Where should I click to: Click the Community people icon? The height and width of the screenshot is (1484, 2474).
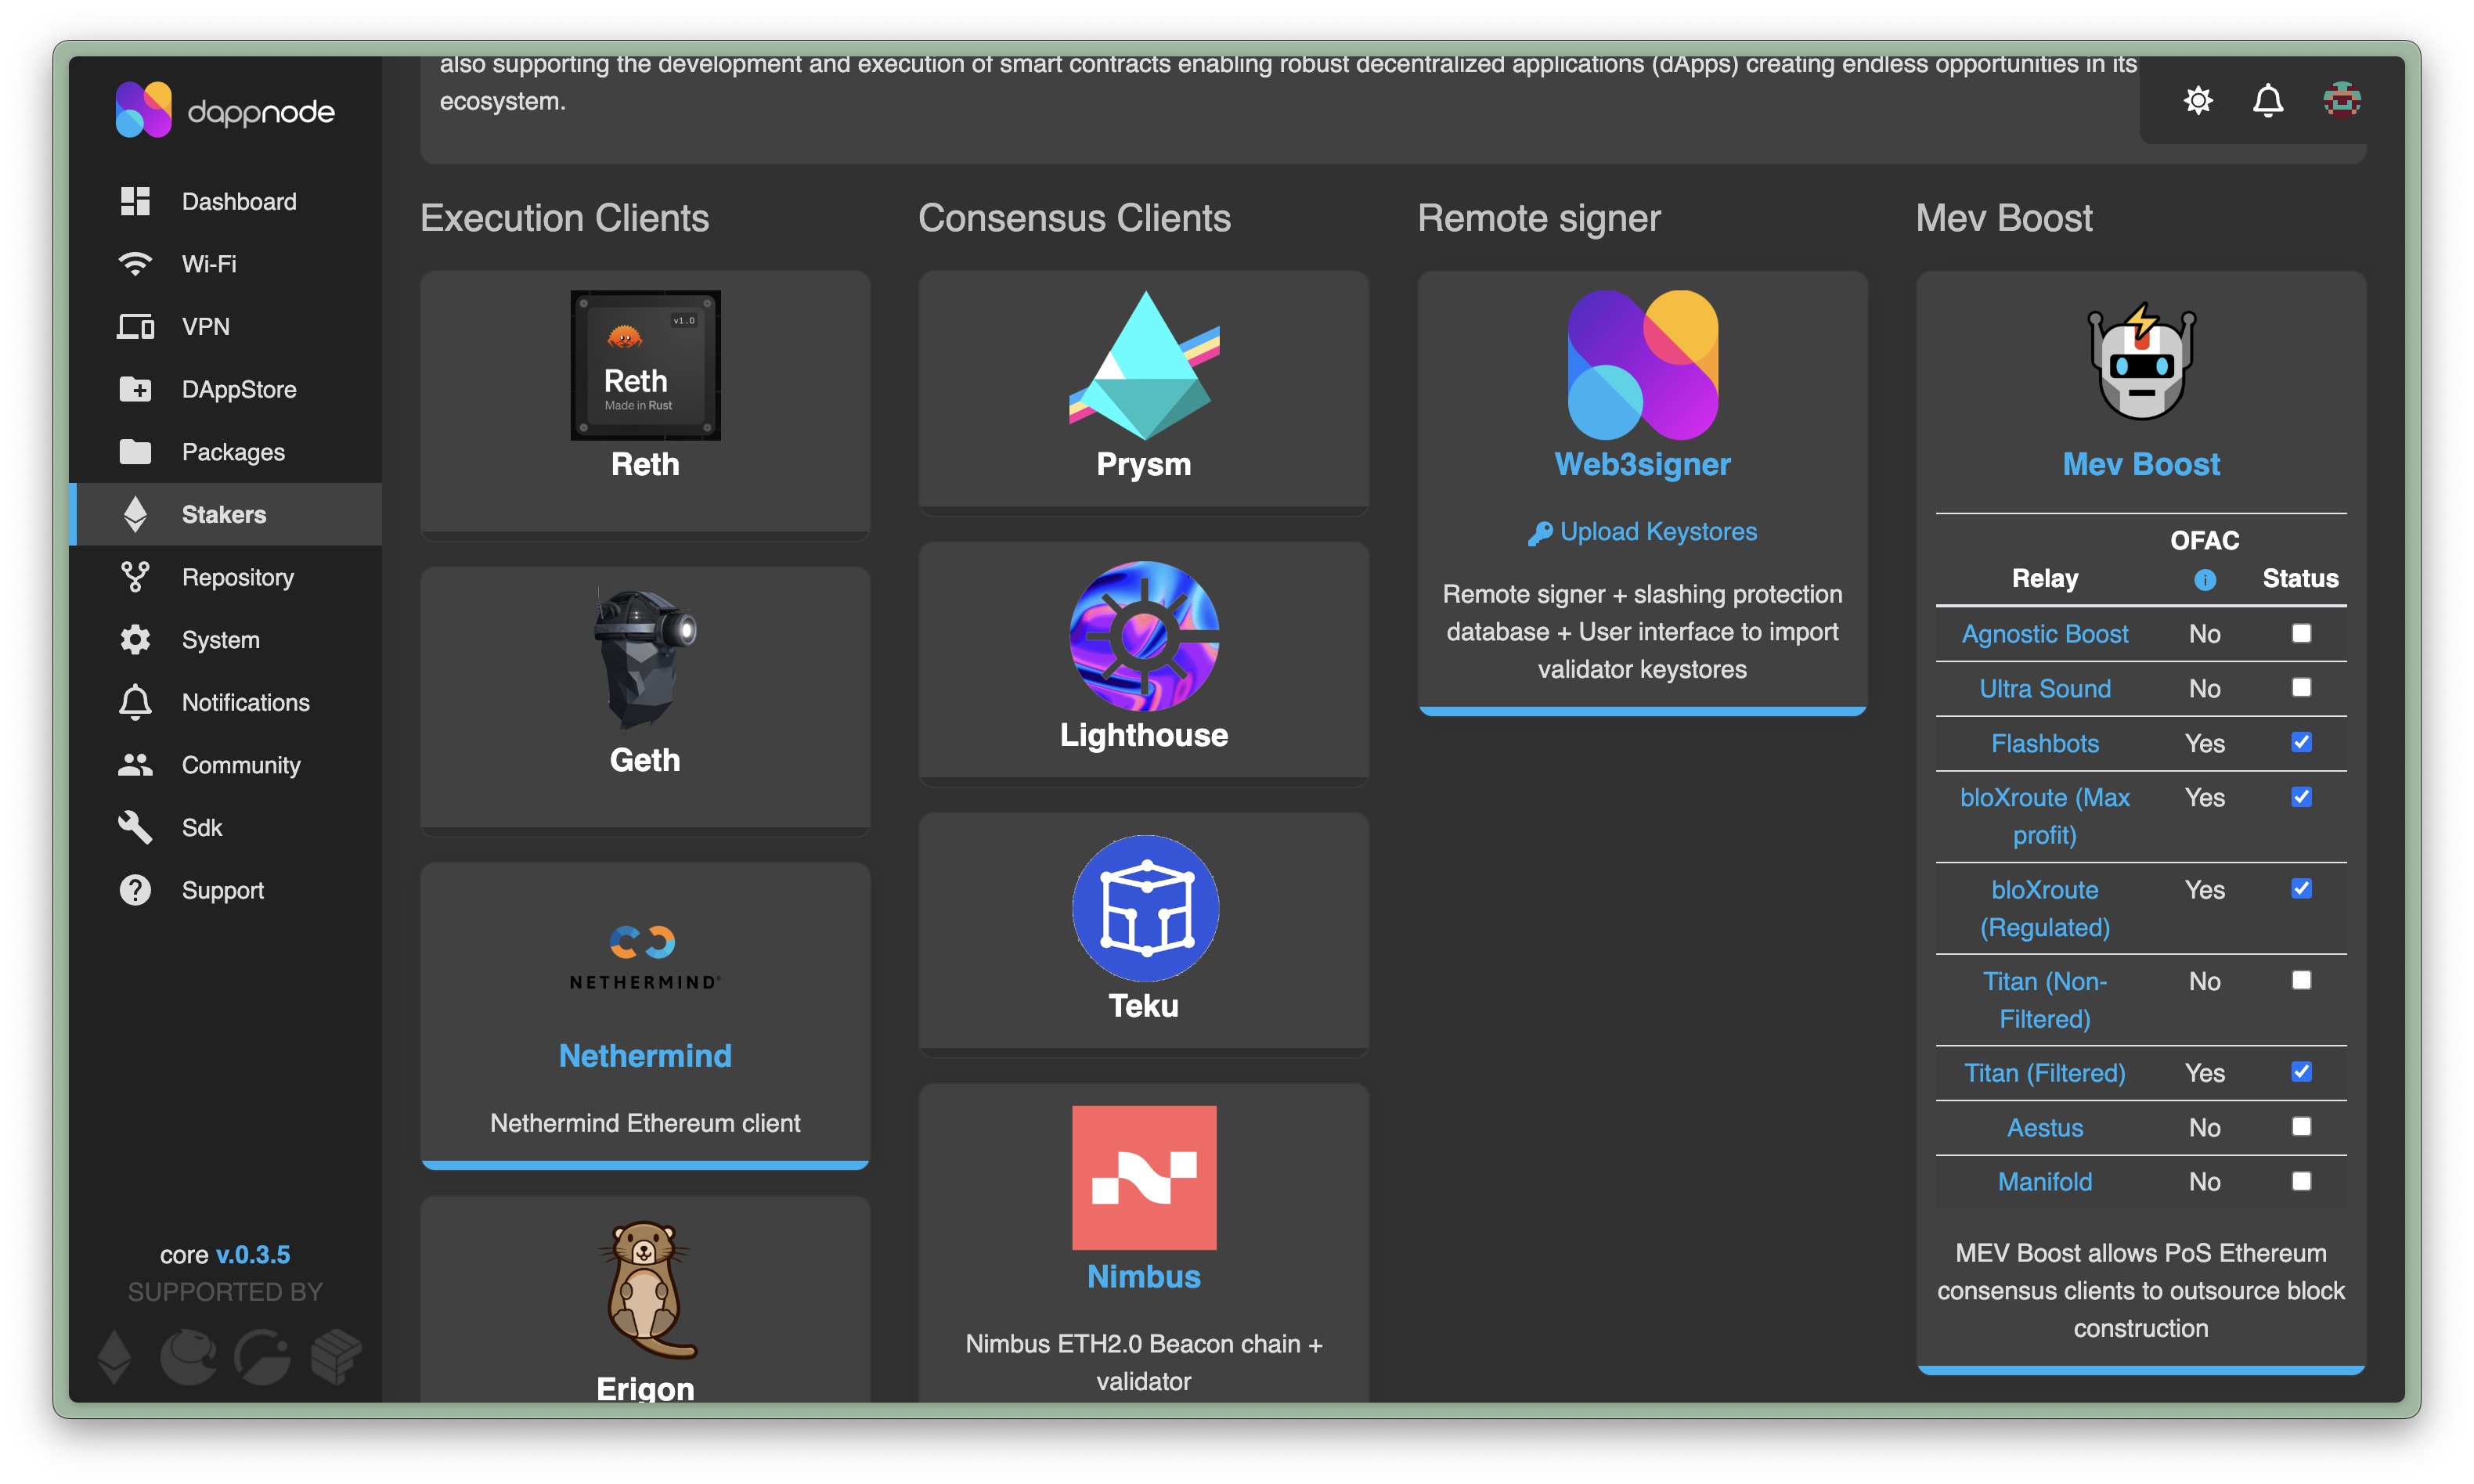(135, 765)
